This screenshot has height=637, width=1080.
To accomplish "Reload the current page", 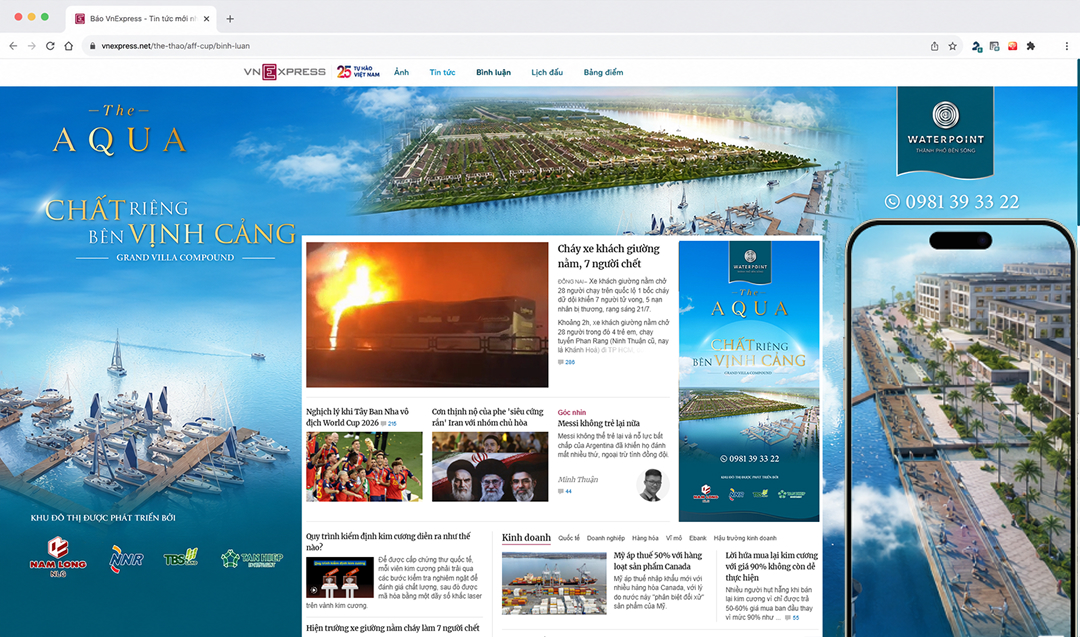I will click(x=50, y=46).
